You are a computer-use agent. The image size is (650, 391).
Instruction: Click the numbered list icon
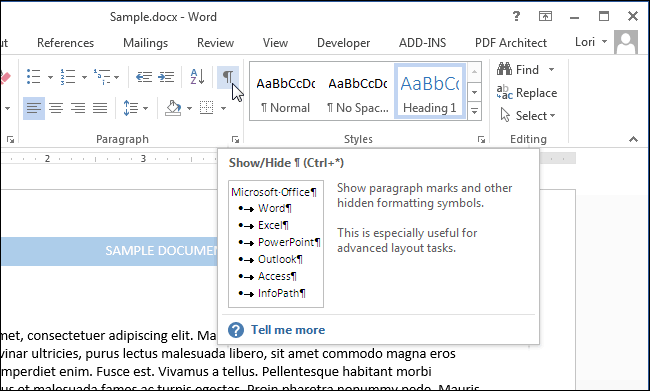pyautogui.click(x=68, y=77)
